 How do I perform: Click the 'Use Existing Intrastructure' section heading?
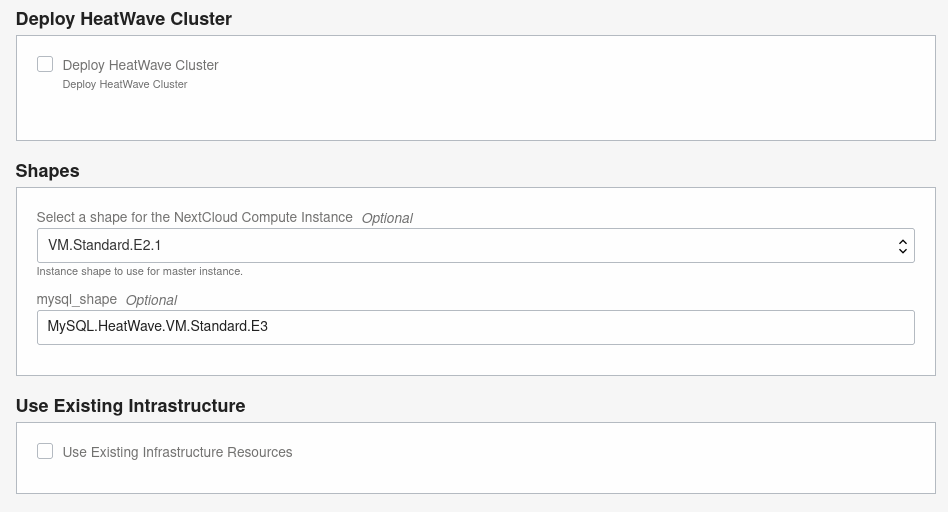[x=131, y=406]
